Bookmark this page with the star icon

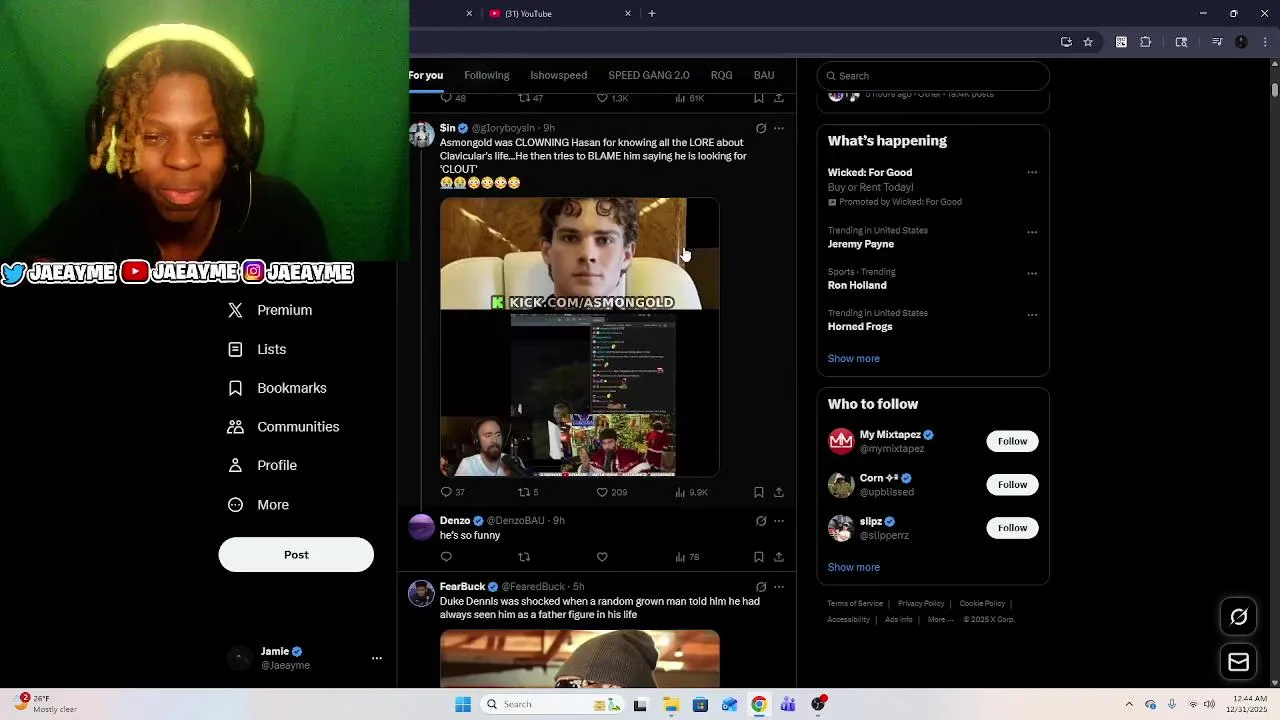(x=1088, y=42)
